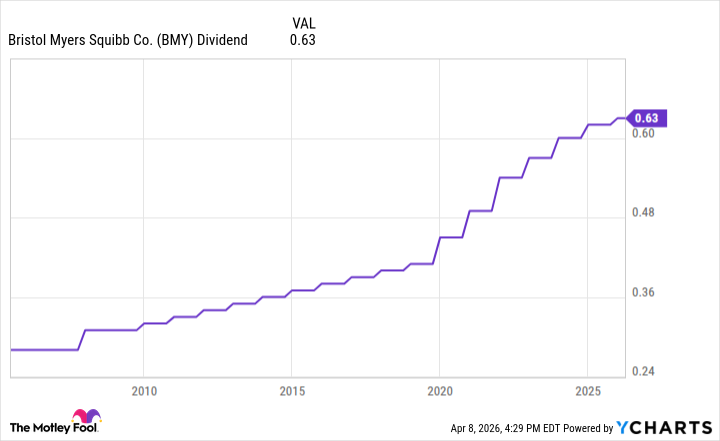Viewport: 720px width, 441px height.
Task: Click the 0.63 value in the legend
Action: (x=302, y=40)
